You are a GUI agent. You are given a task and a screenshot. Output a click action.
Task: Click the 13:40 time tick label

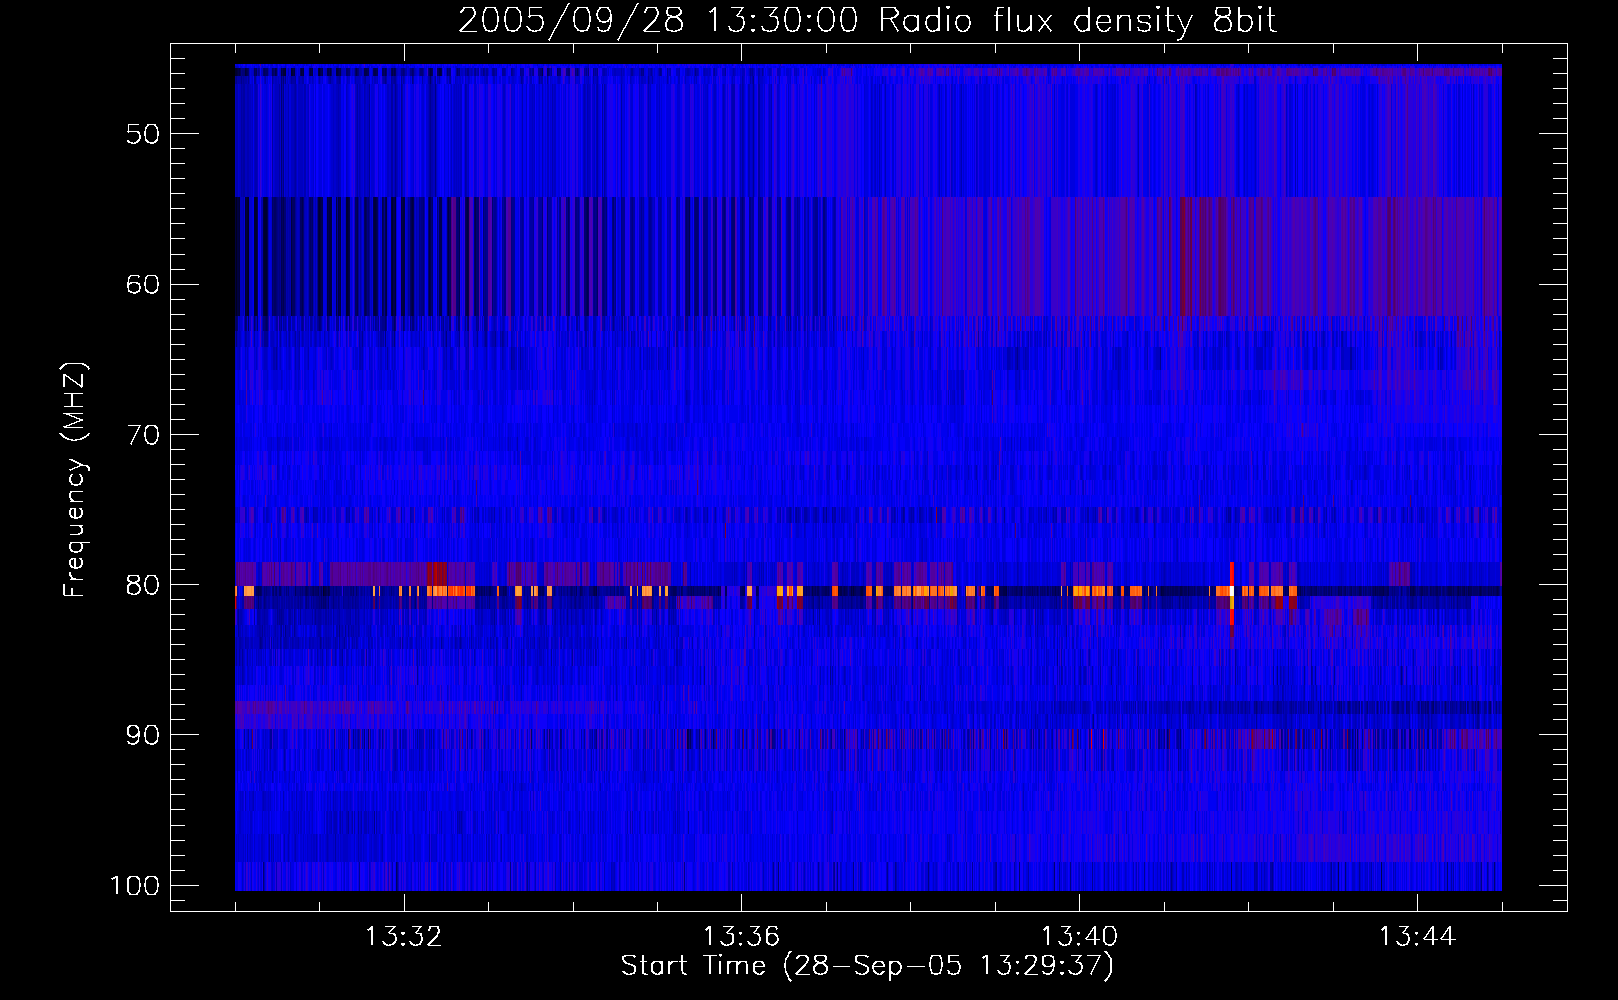tap(1079, 937)
